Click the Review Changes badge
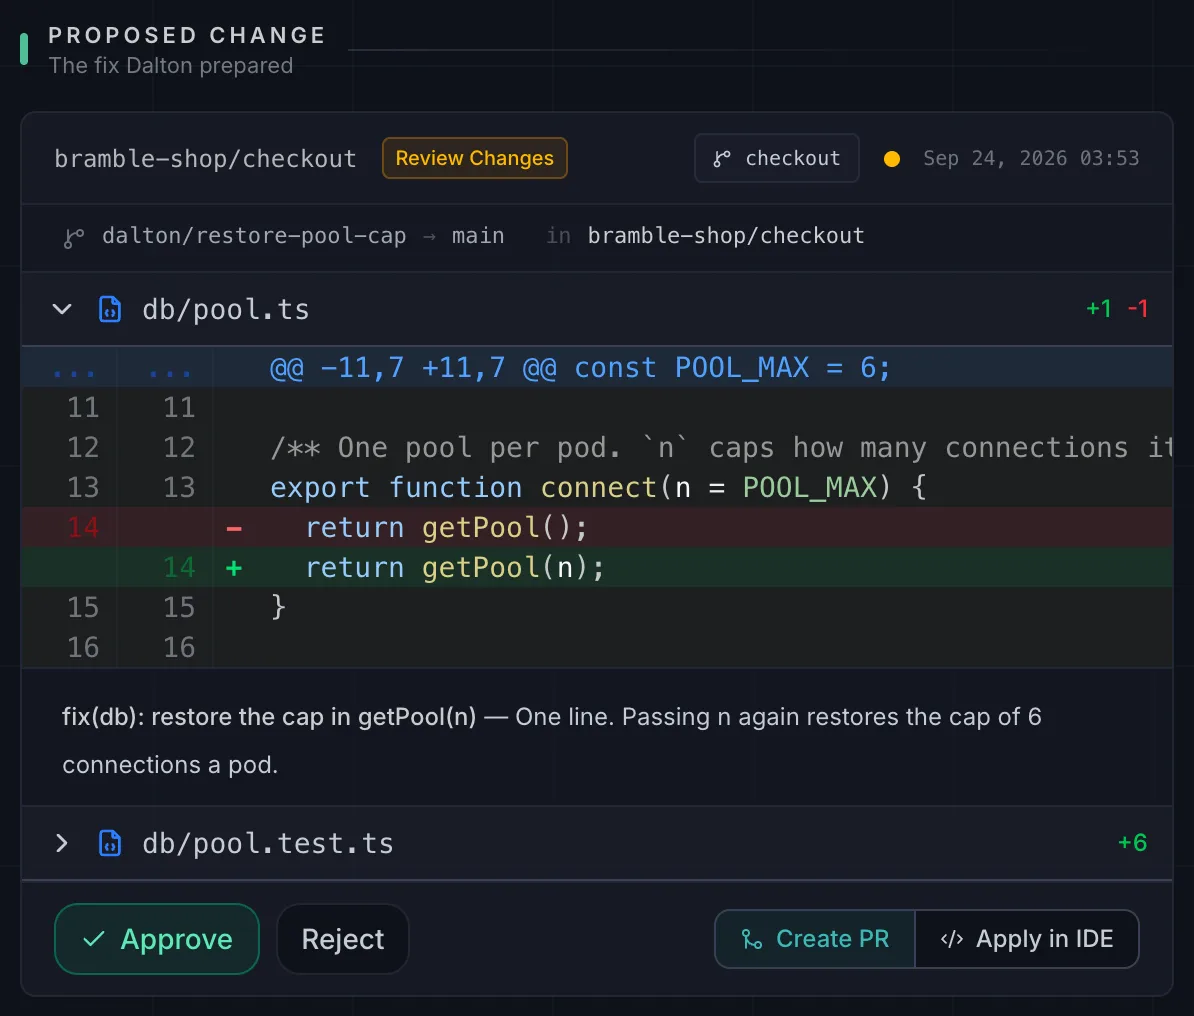 tap(474, 158)
